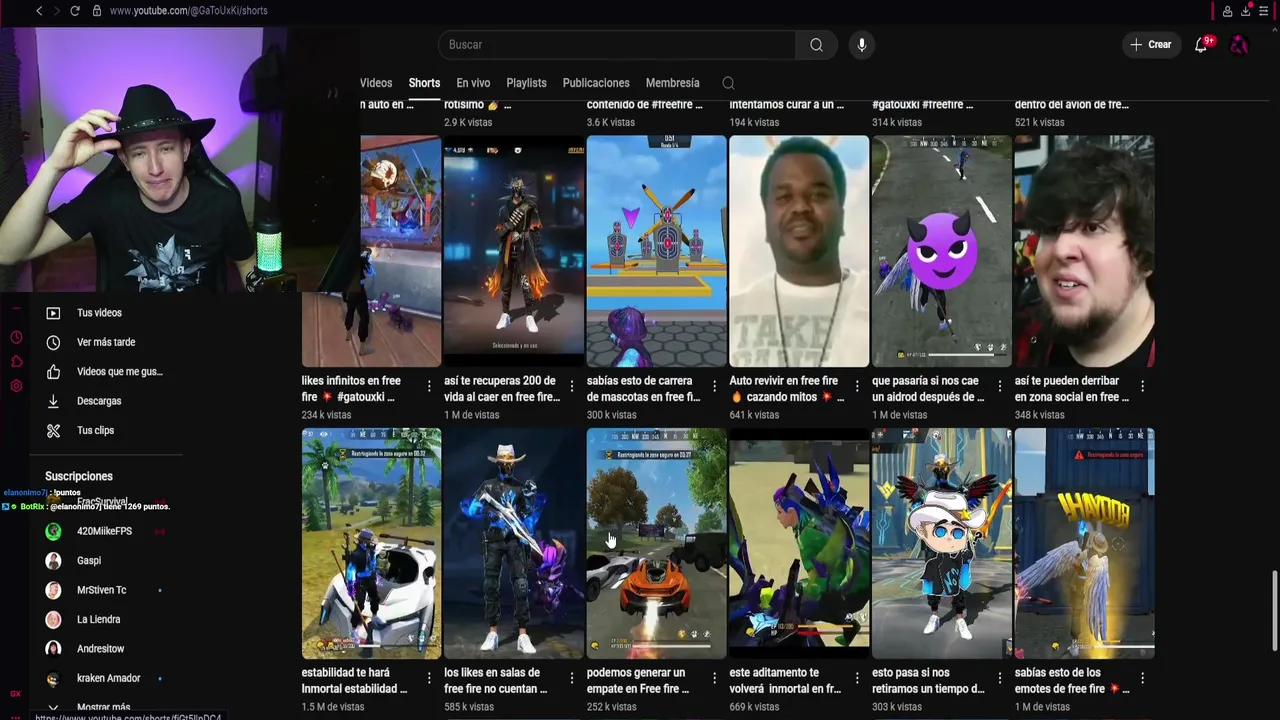Click the Crear button
Screen dimensions: 1280x720
[x=1150, y=45]
